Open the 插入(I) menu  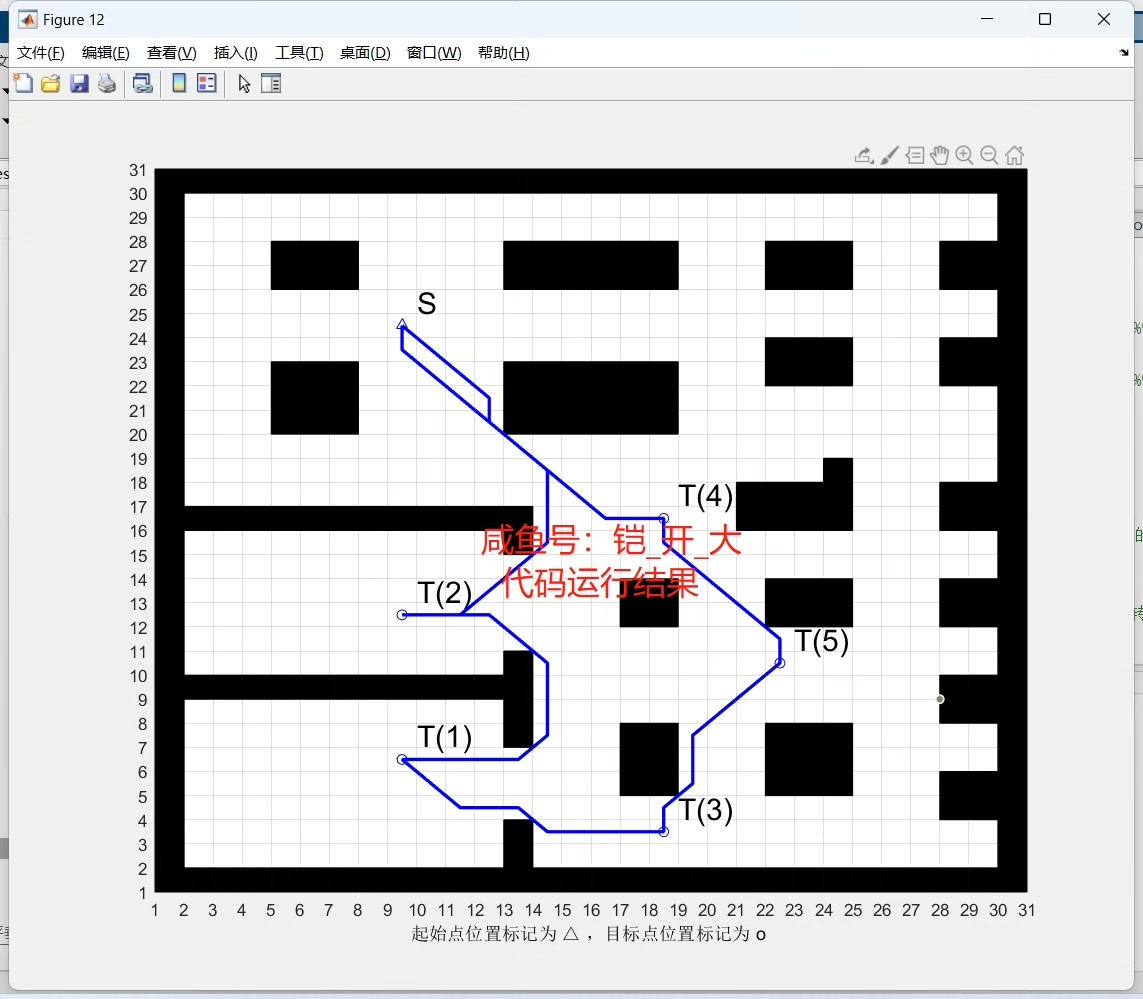pyautogui.click(x=235, y=53)
